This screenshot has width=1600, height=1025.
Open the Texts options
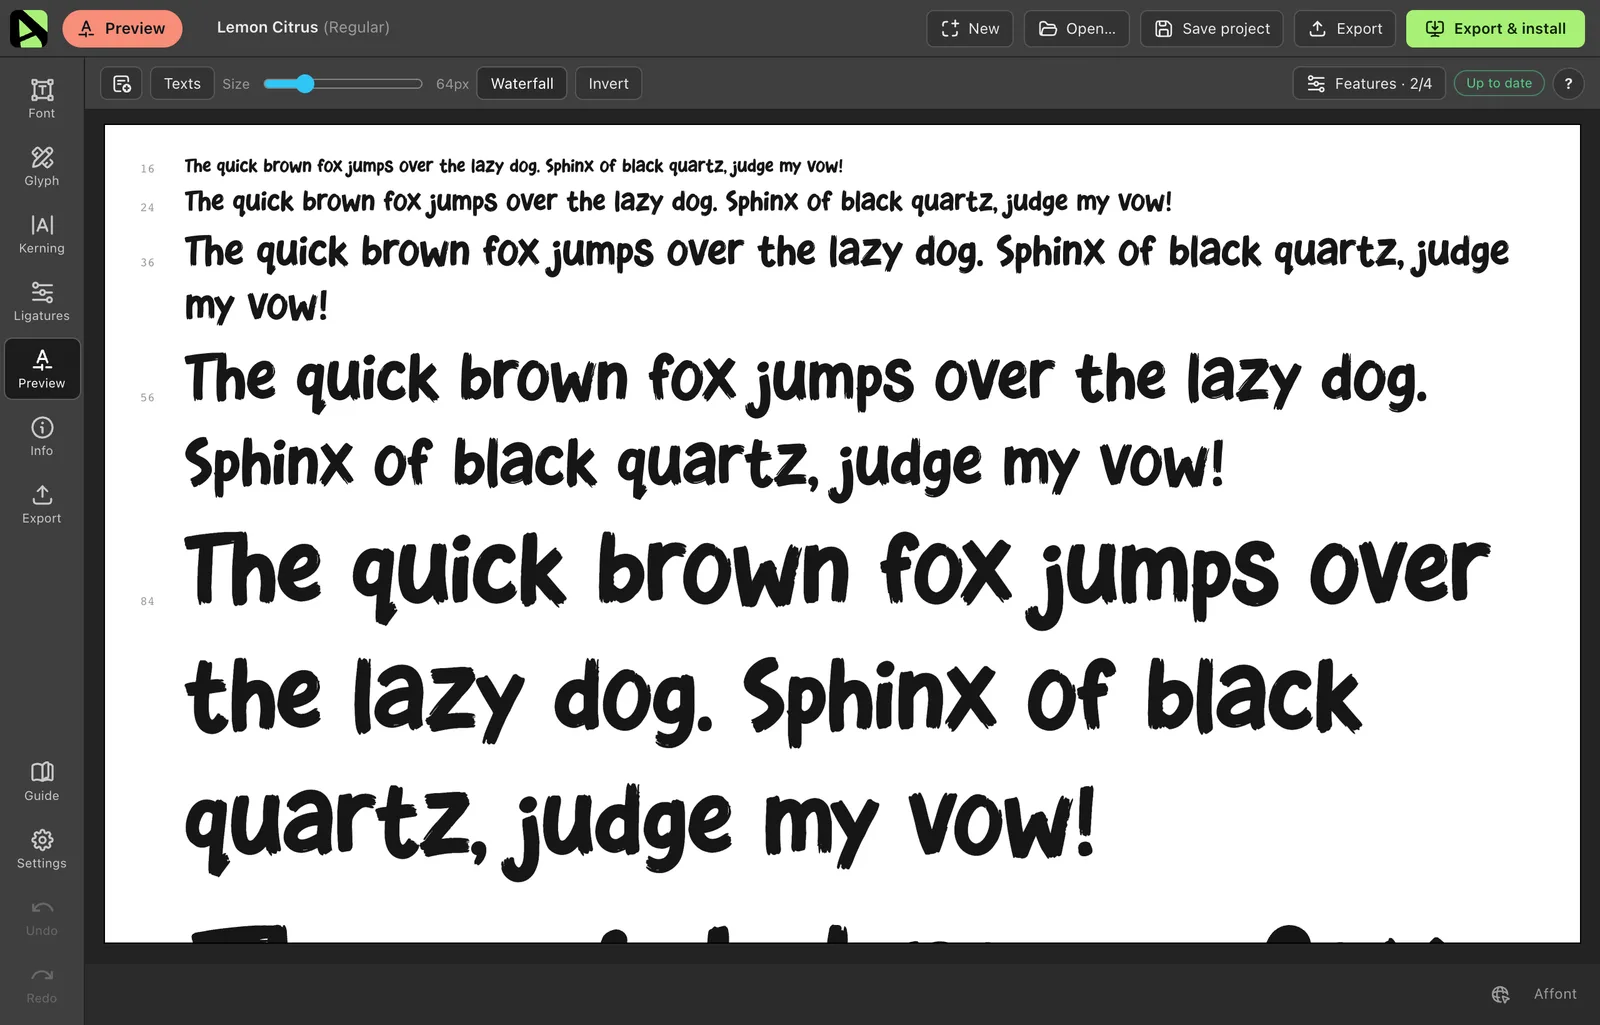click(x=182, y=84)
